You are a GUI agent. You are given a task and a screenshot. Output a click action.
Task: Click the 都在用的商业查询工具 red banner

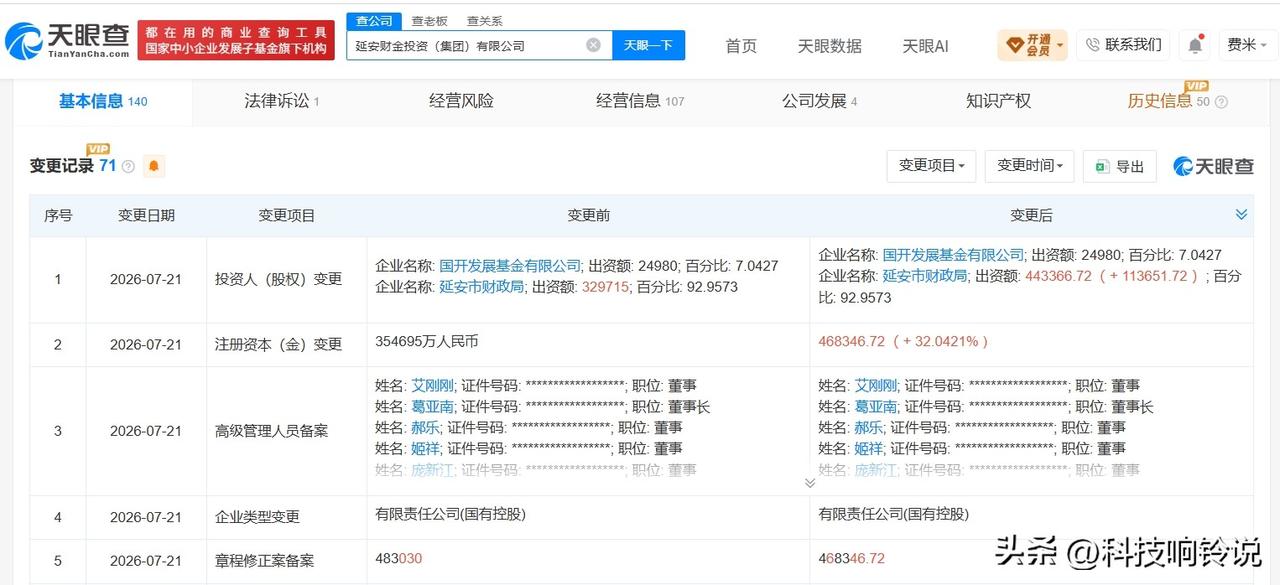[x=236, y=40]
